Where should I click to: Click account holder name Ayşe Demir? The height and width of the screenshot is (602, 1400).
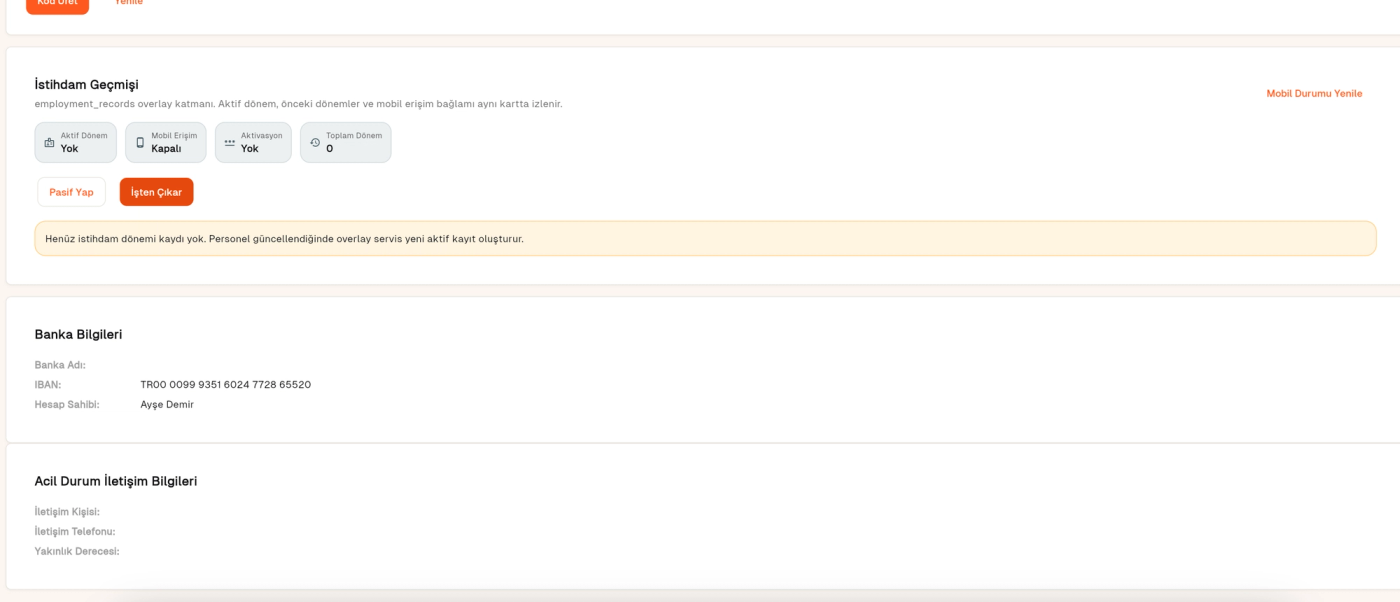click(167, 405)
